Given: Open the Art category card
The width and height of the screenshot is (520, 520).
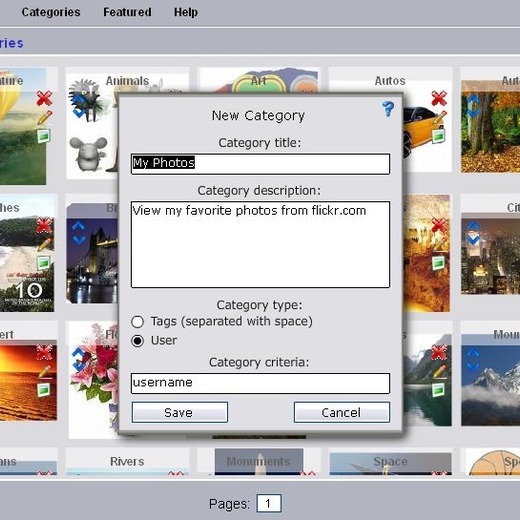Looking at the screenshot, I should coord(259,81).
